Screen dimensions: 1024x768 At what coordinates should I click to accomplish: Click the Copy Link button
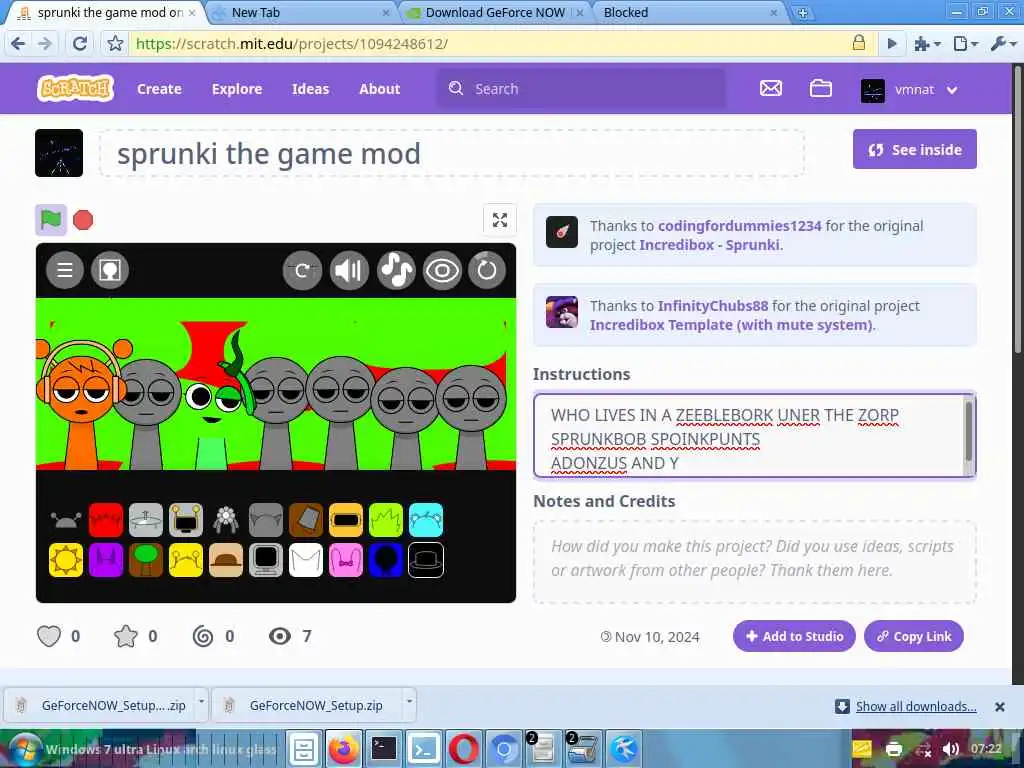[914, 636]
